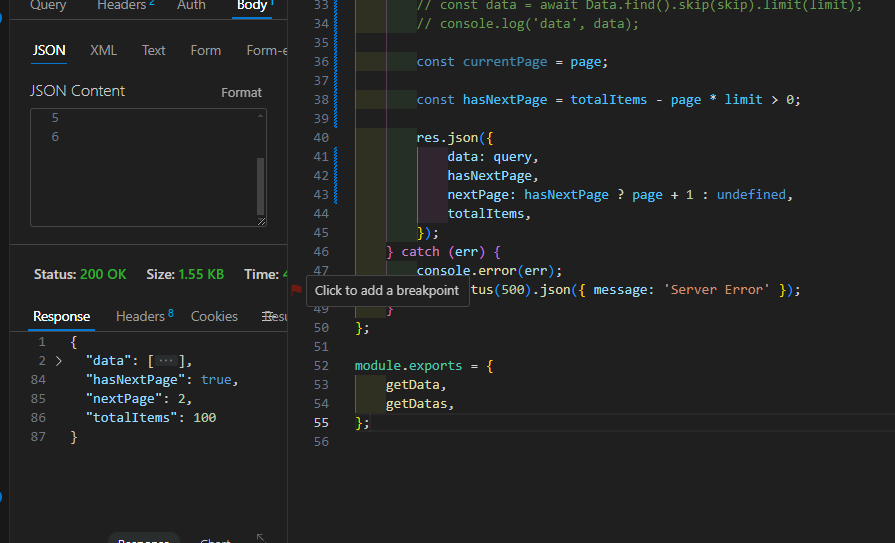The height and width of the screenshot is (543, 895).
Task: Choose the Form body type
Action: pyautogui.click(x=205, y=50)
